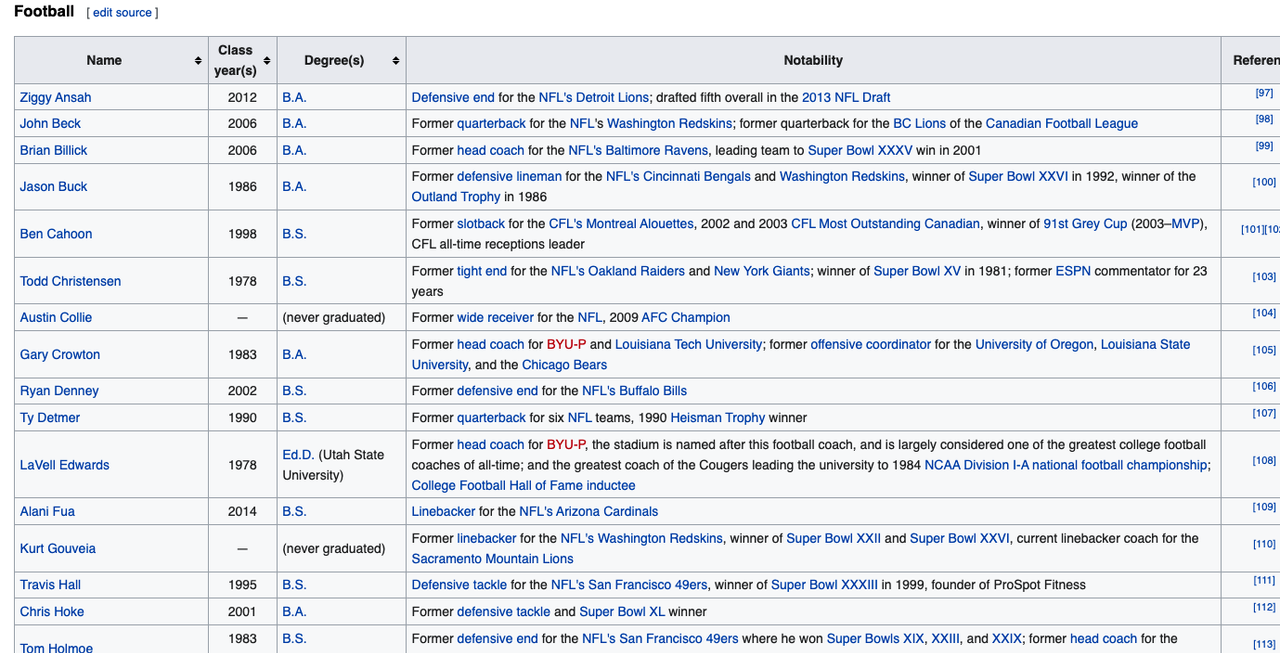
Task: Follow the Baltimore Ravens link
Action: [655, 150]
